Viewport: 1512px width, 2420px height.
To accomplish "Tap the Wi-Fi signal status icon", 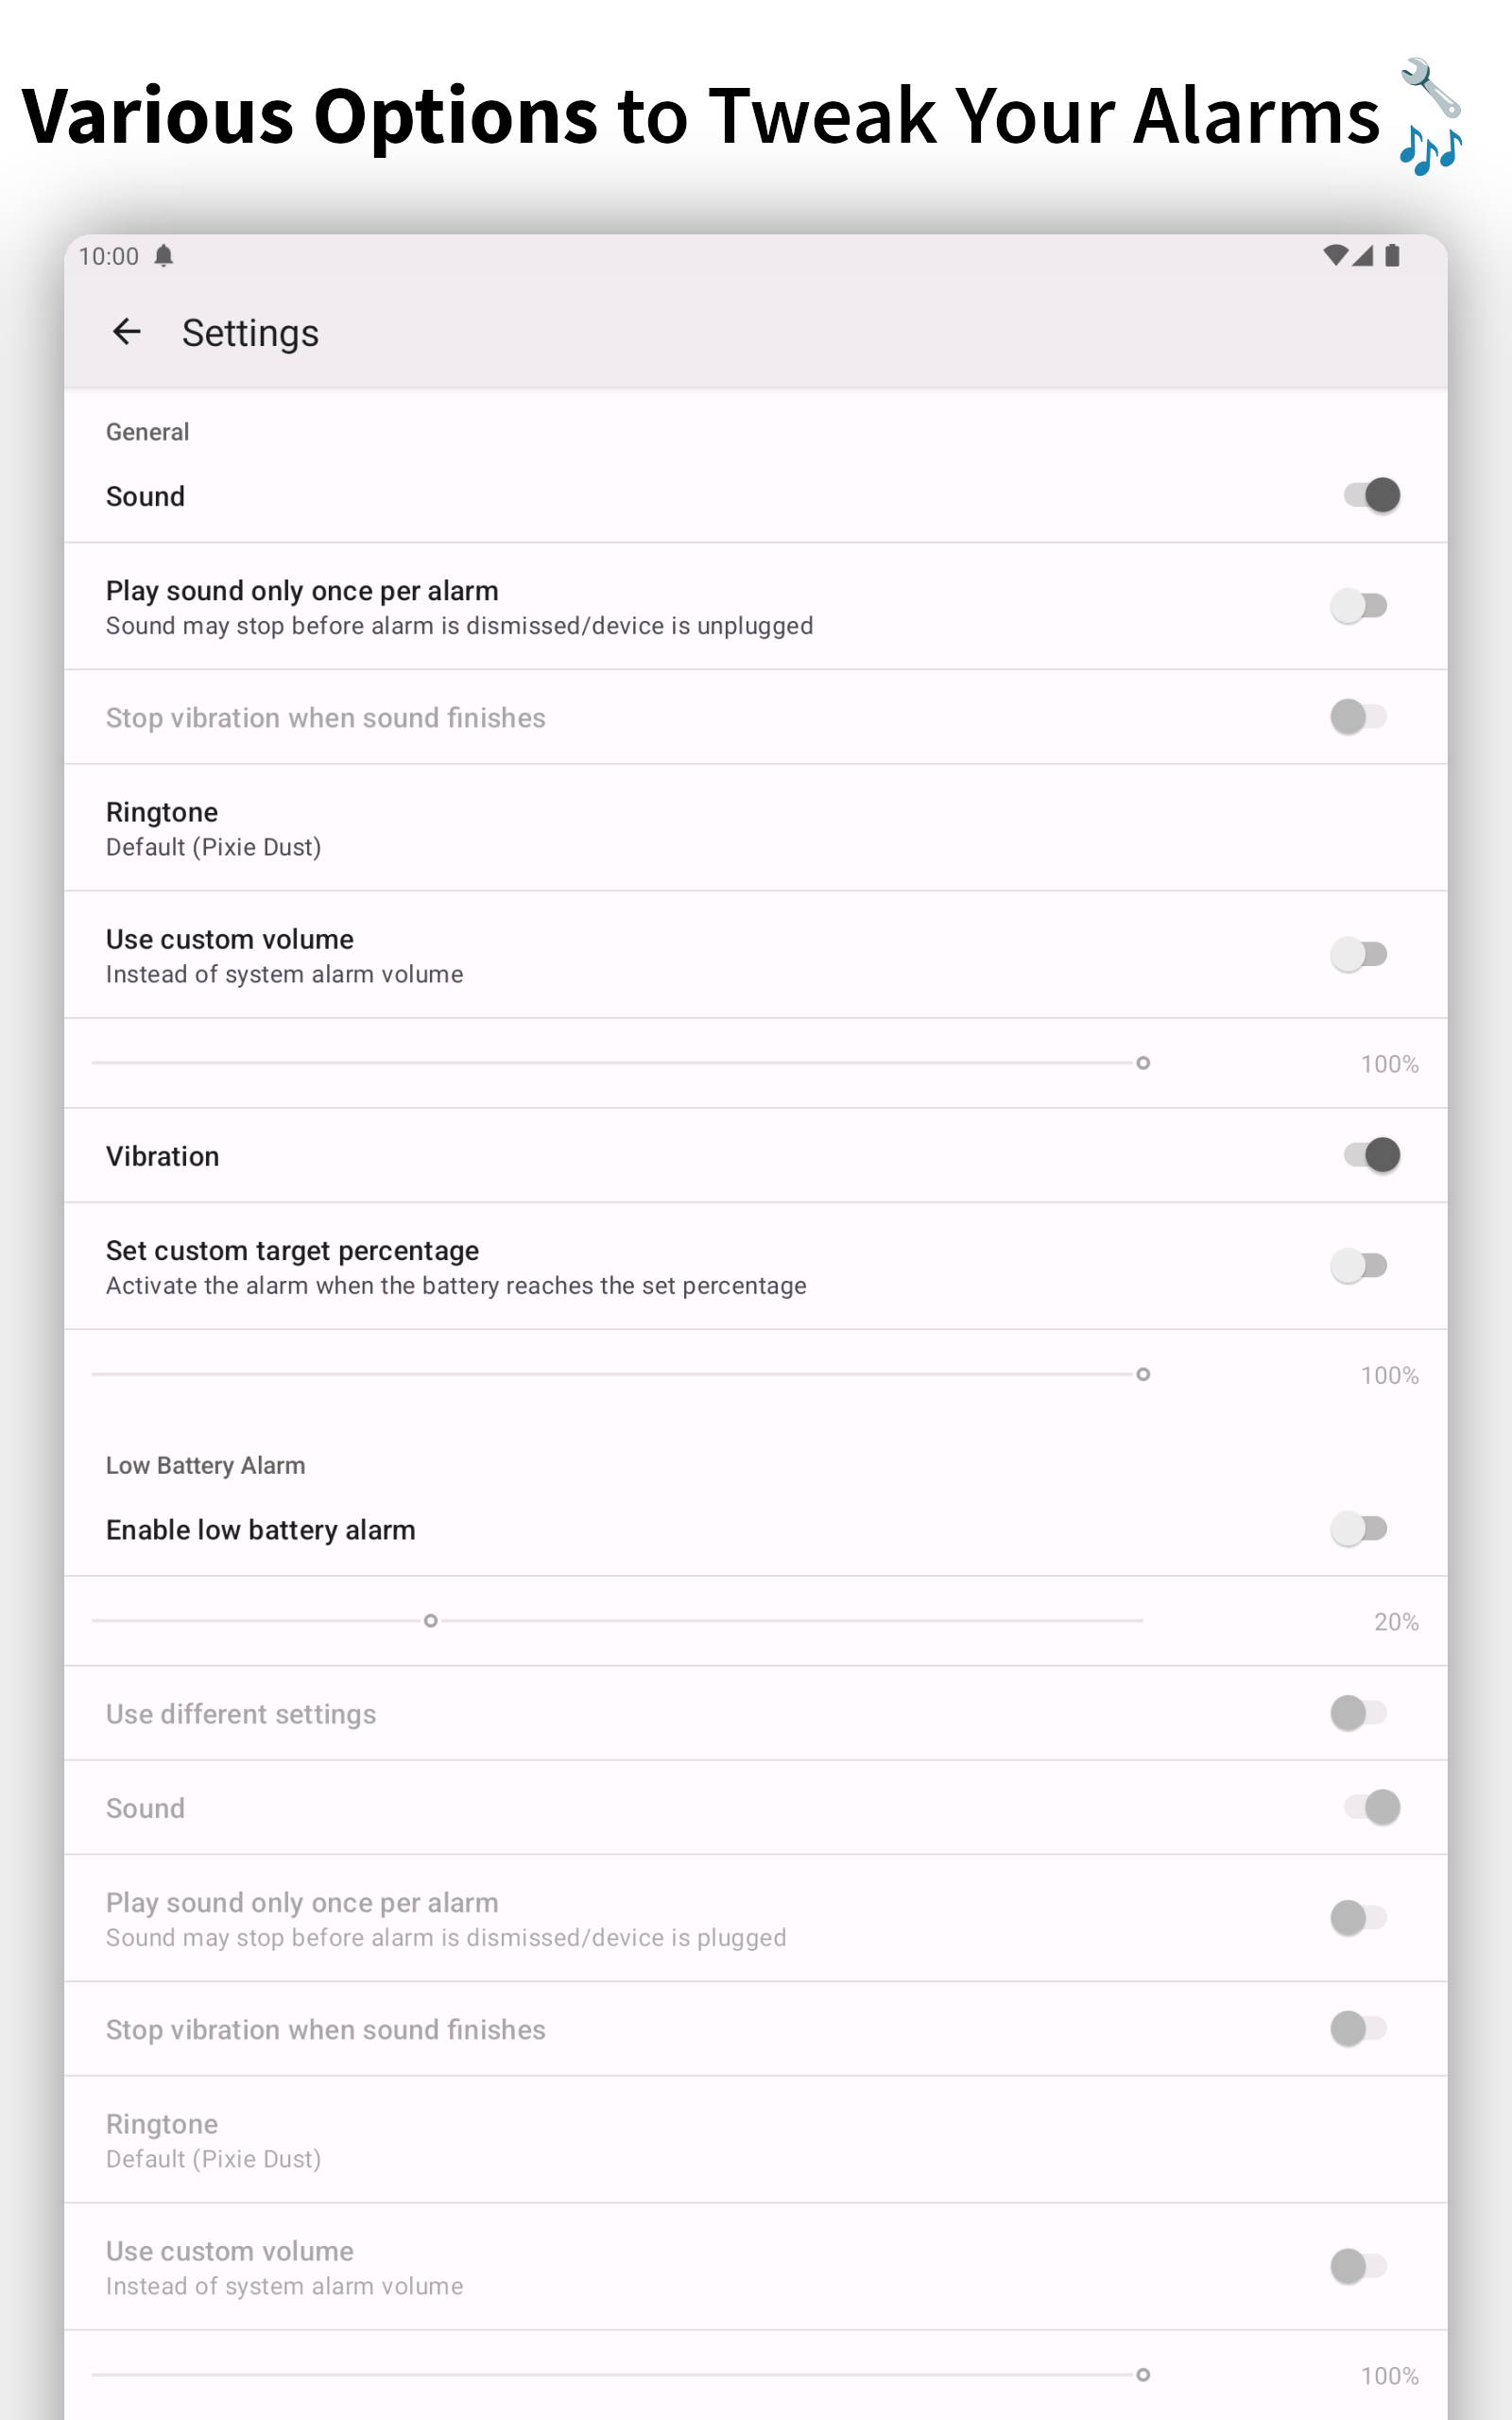I will pyautogui.click(x=1334, y=255).
